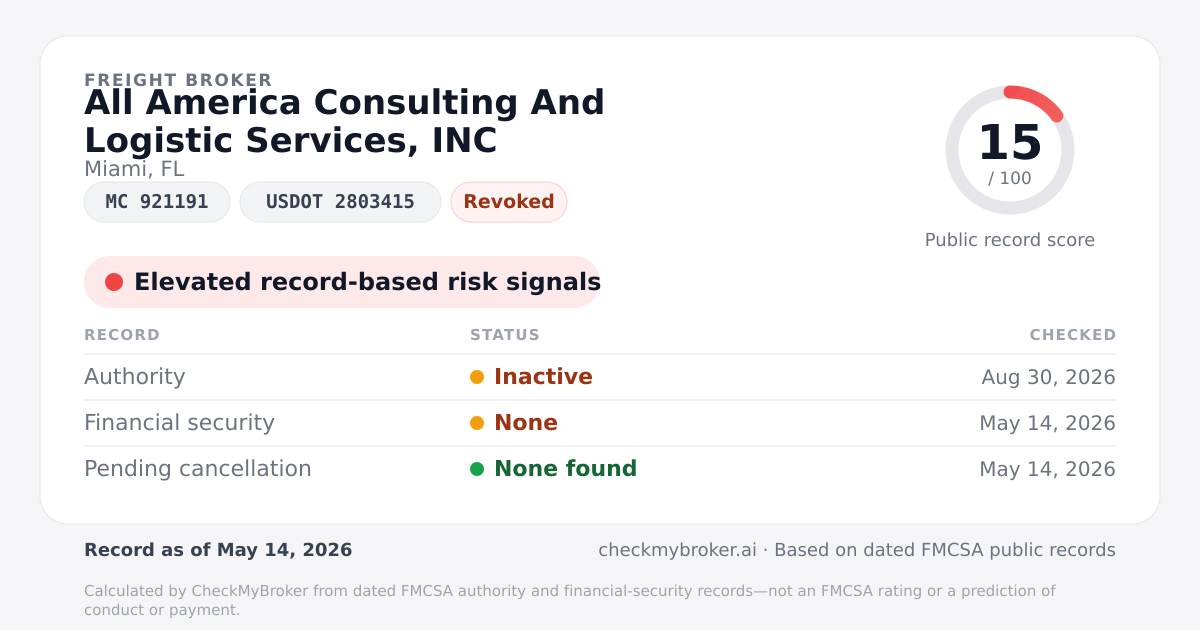
Task: Click the company name heading
Action: 344,121
